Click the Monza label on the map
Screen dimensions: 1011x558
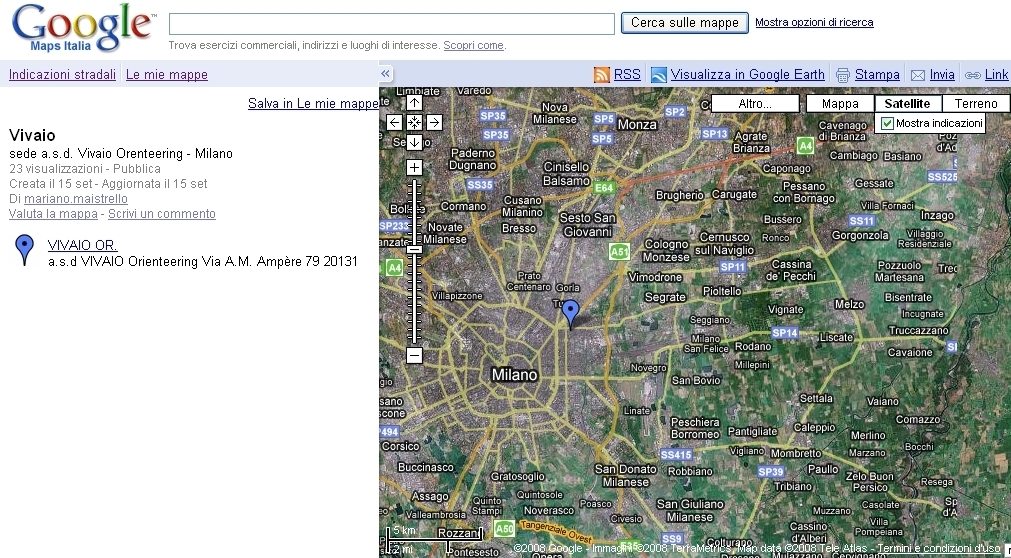637,124
